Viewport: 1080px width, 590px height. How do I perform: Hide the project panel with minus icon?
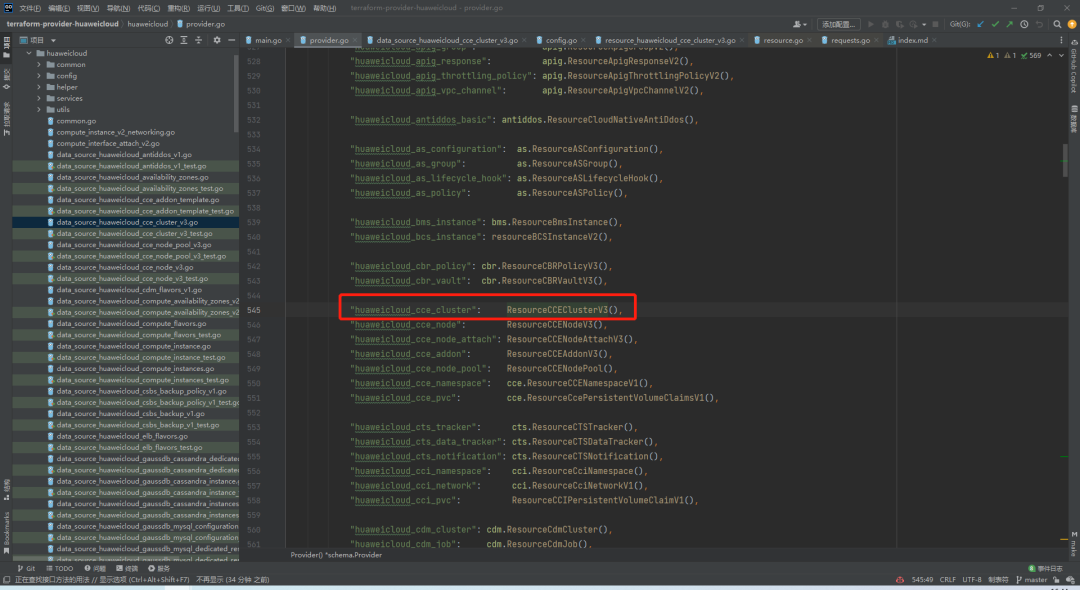[x=231, y=40]
